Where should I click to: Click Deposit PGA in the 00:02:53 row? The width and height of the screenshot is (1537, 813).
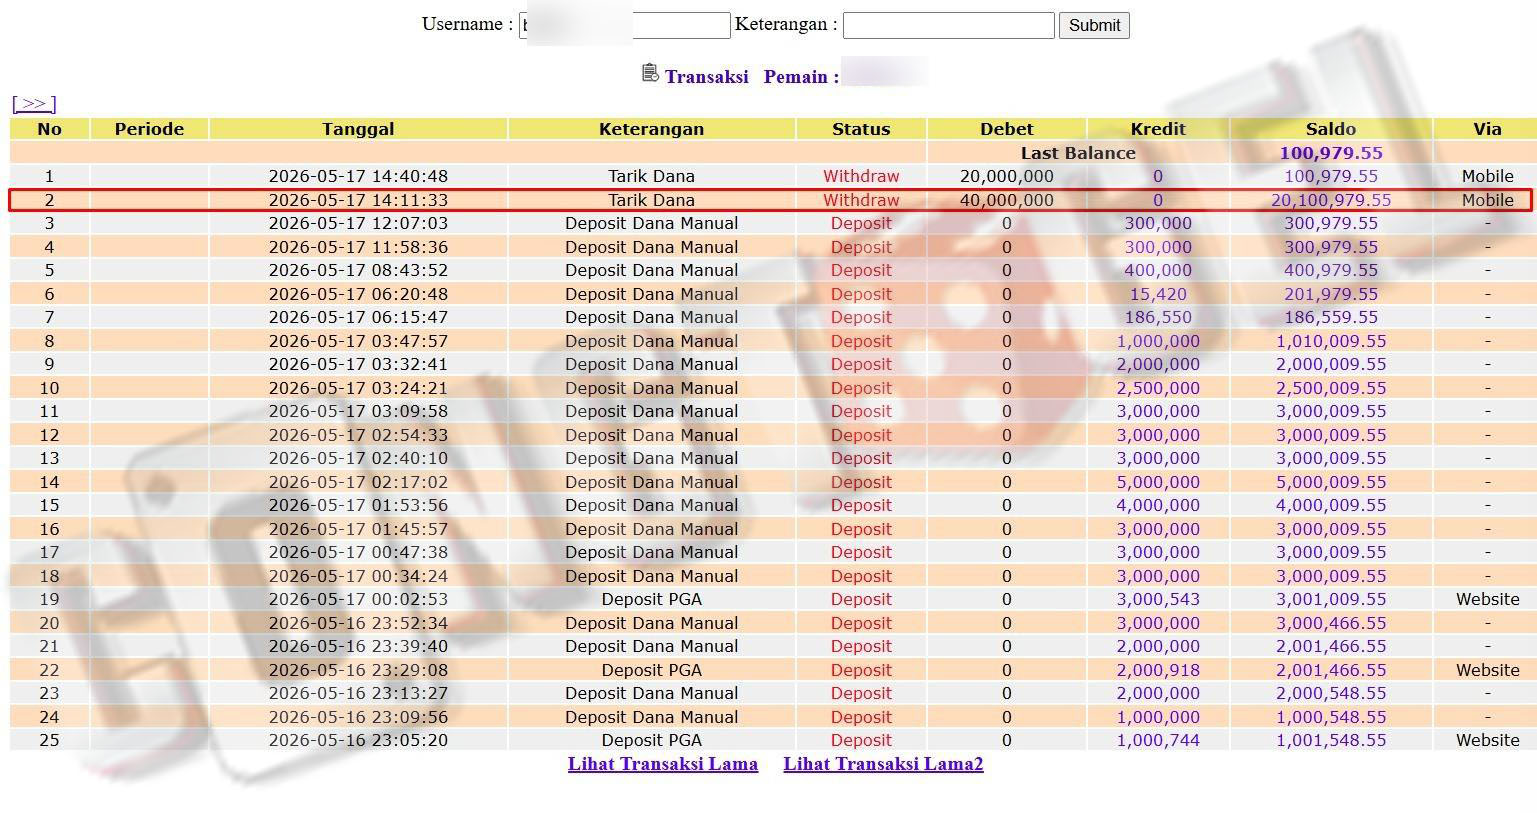tap(651, 599)
